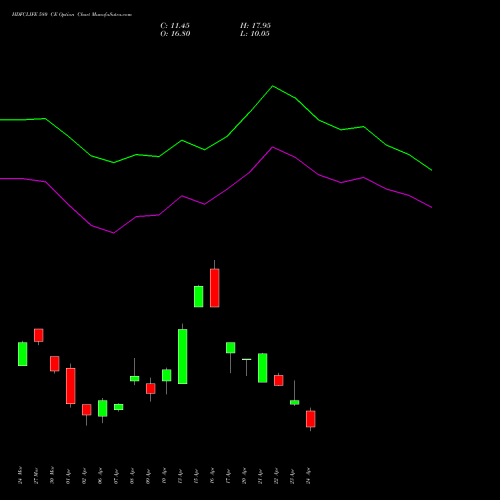This screenshot has height=500, width=500.
Task: Select the close value C: 11.45
Action: pyautogui.click(x=175, y=26)
